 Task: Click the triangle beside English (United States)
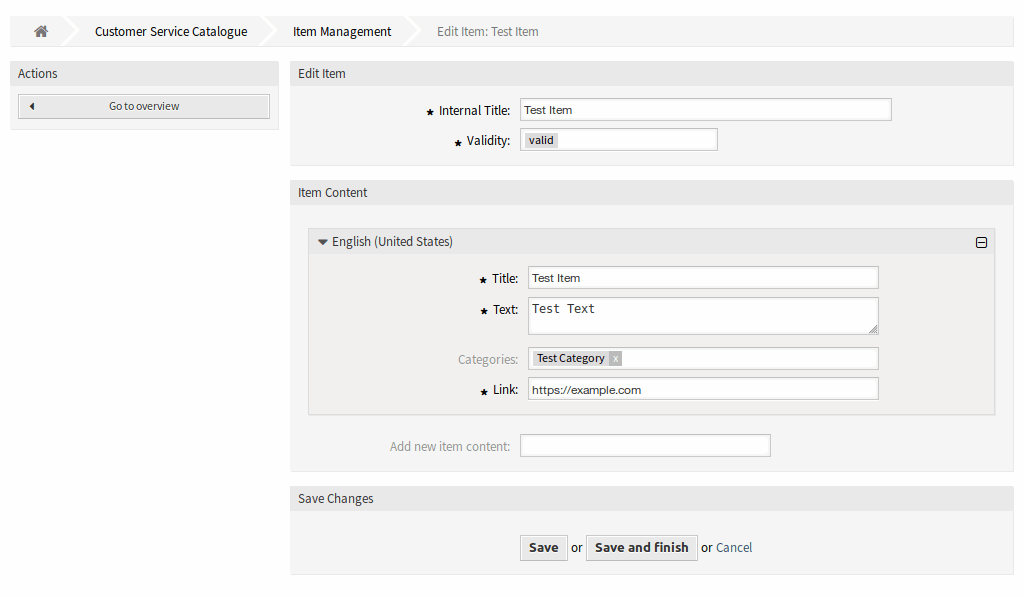(x=322, y=241)
